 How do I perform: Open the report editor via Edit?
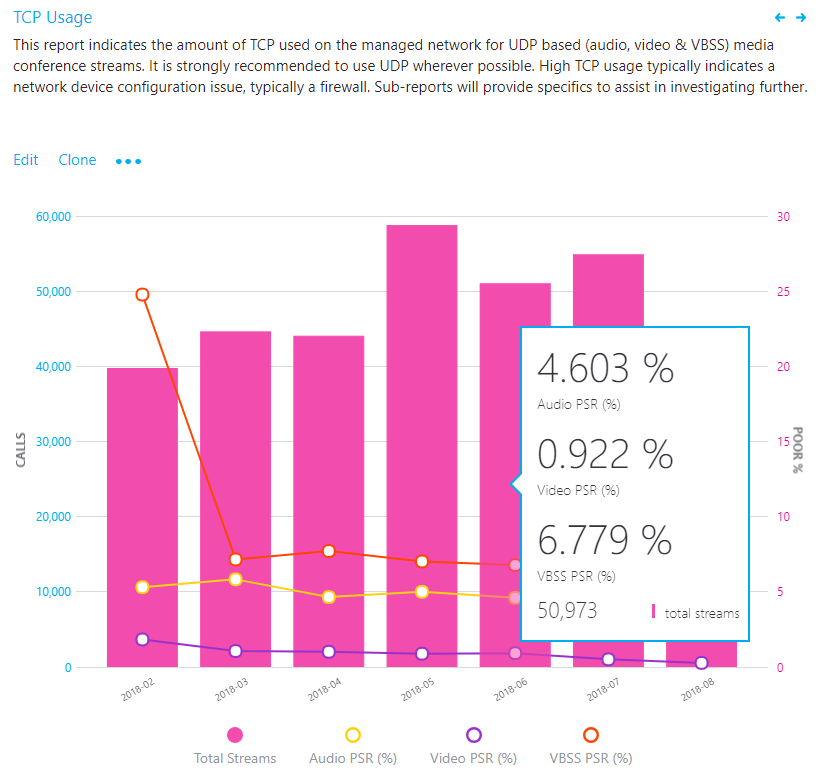tap(25, 160)
